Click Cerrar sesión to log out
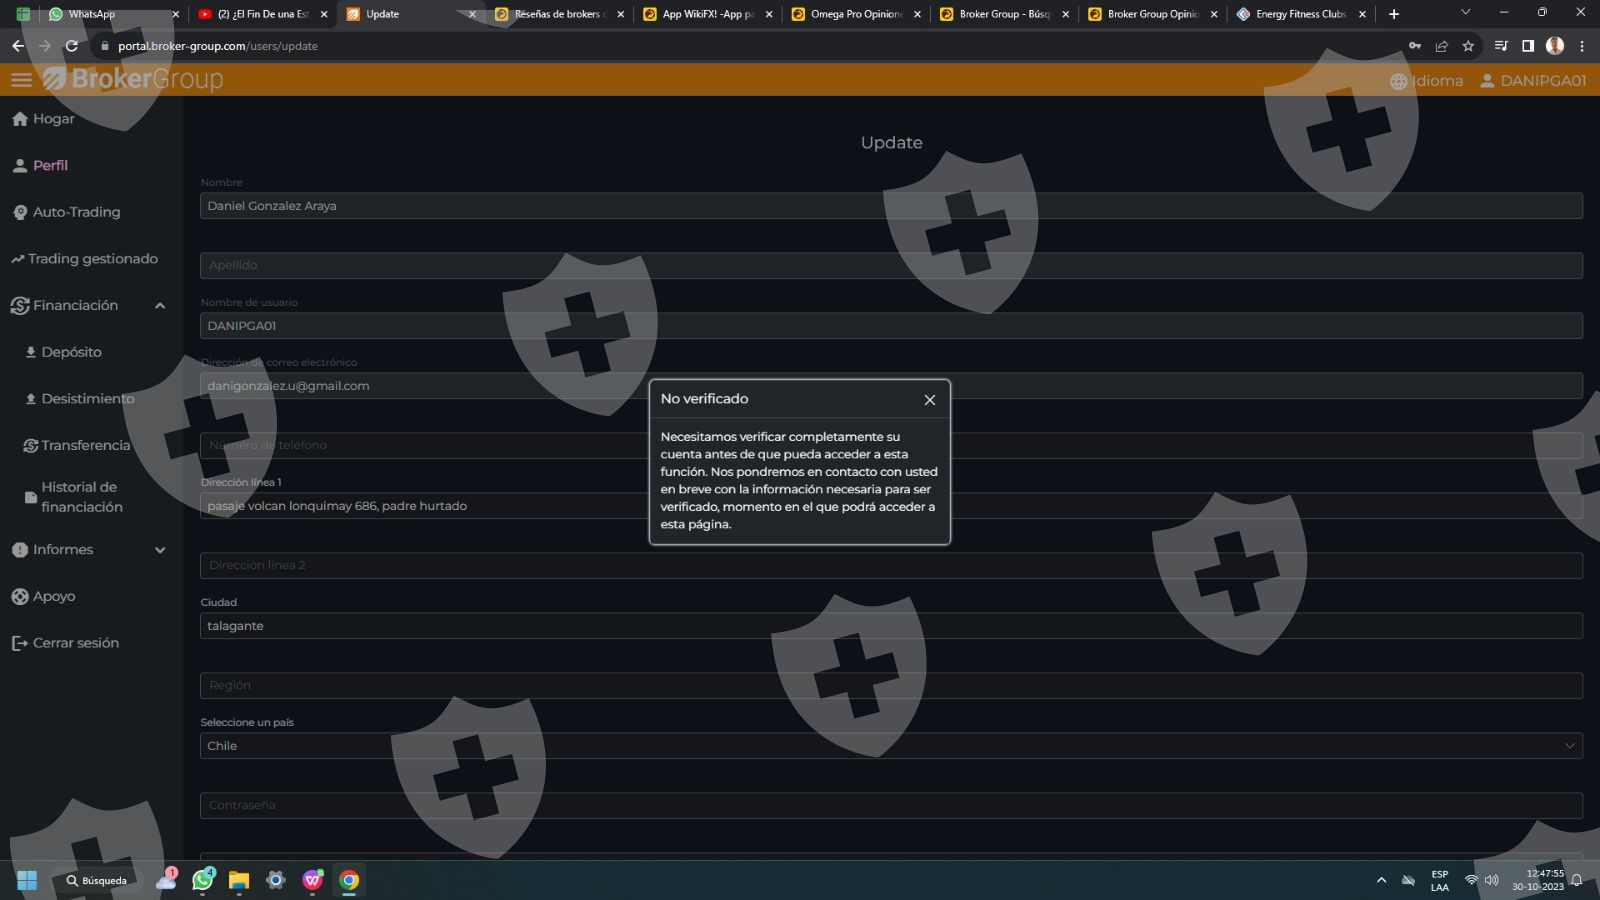Image resolution: width=1600 pixels, height=900 pixels. click(75, 643)
